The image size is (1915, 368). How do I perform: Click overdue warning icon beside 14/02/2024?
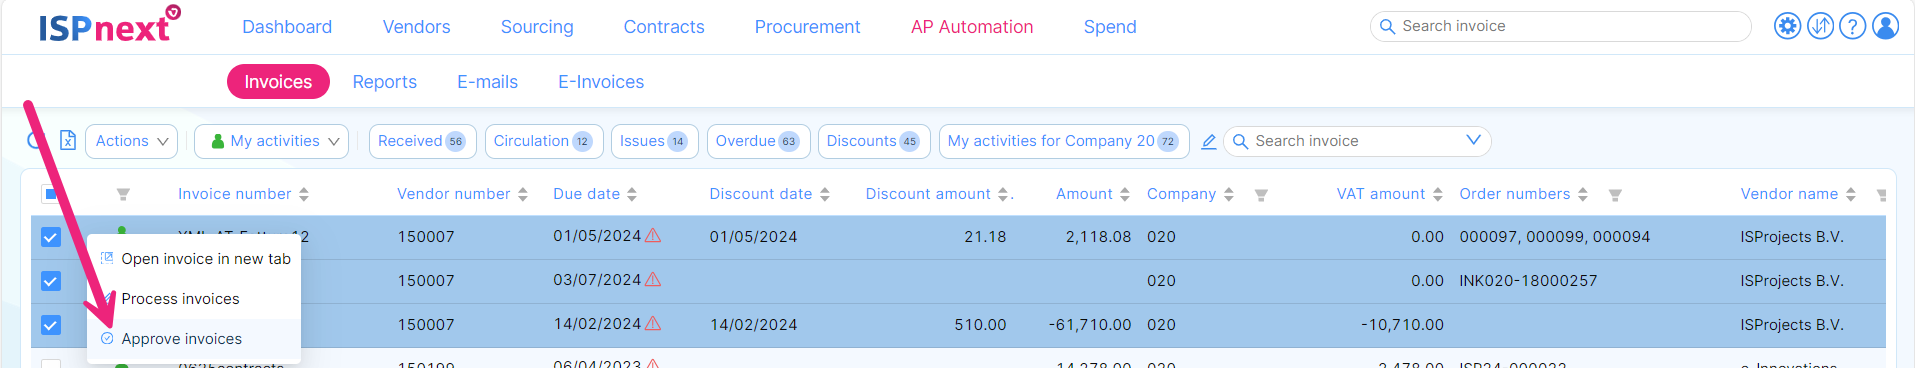(653, 324)
